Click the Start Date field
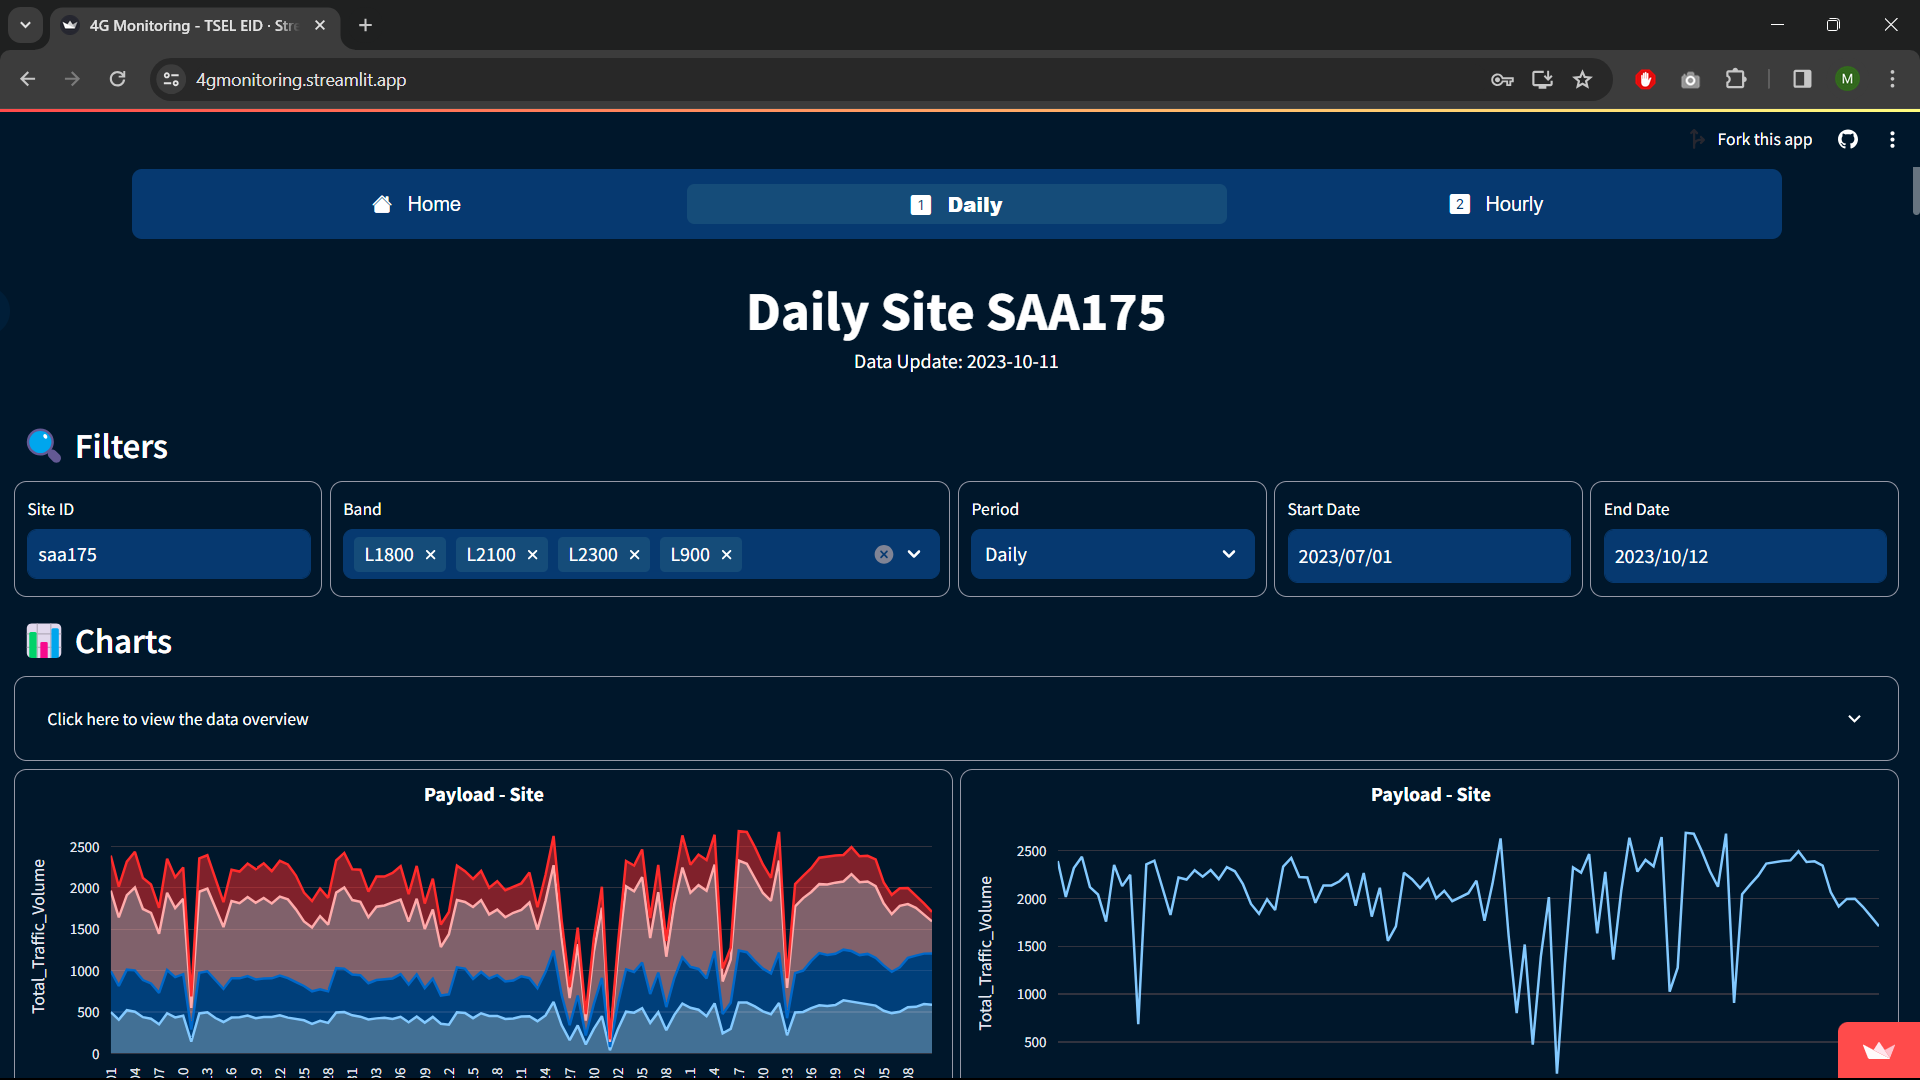The height and width of the screenshot is (1080, 1920). point(1428,556)
